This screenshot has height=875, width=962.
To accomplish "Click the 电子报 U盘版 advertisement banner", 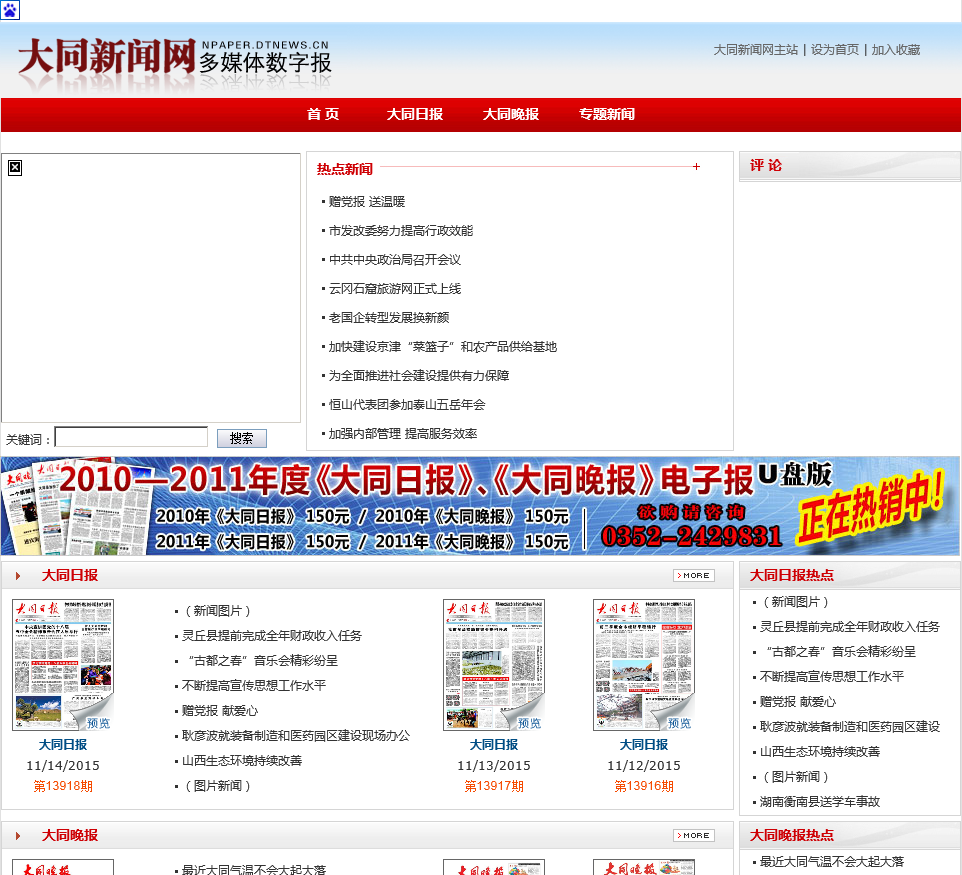I will [480, 506].
